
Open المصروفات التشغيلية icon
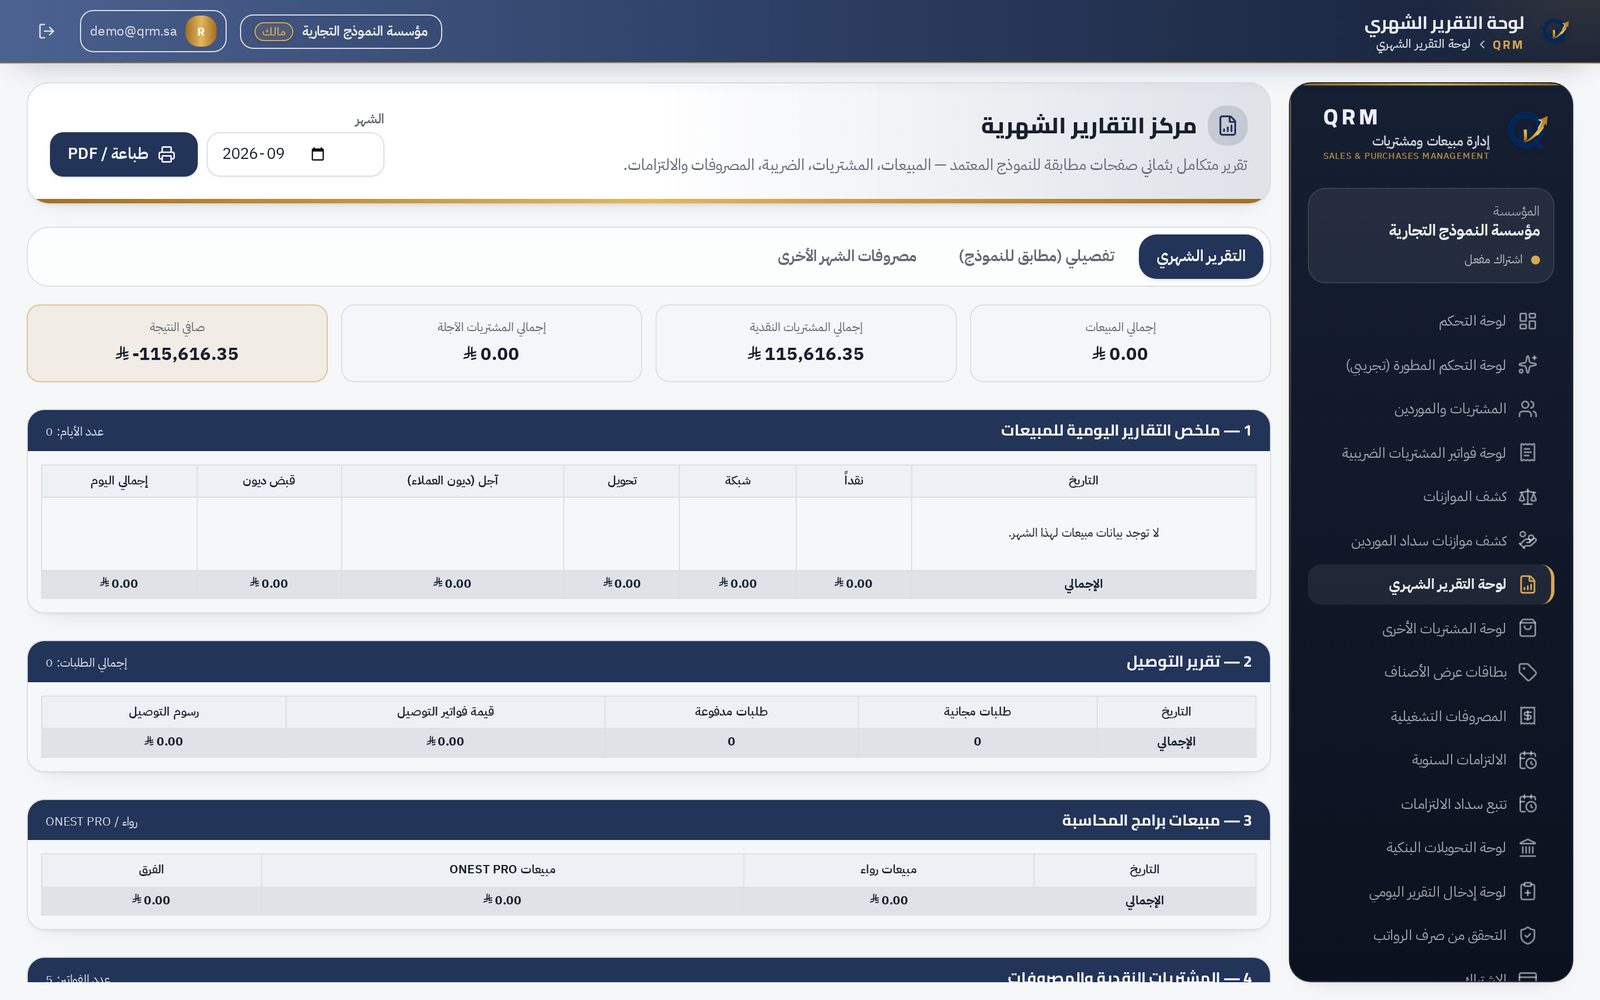point(1527,716)
